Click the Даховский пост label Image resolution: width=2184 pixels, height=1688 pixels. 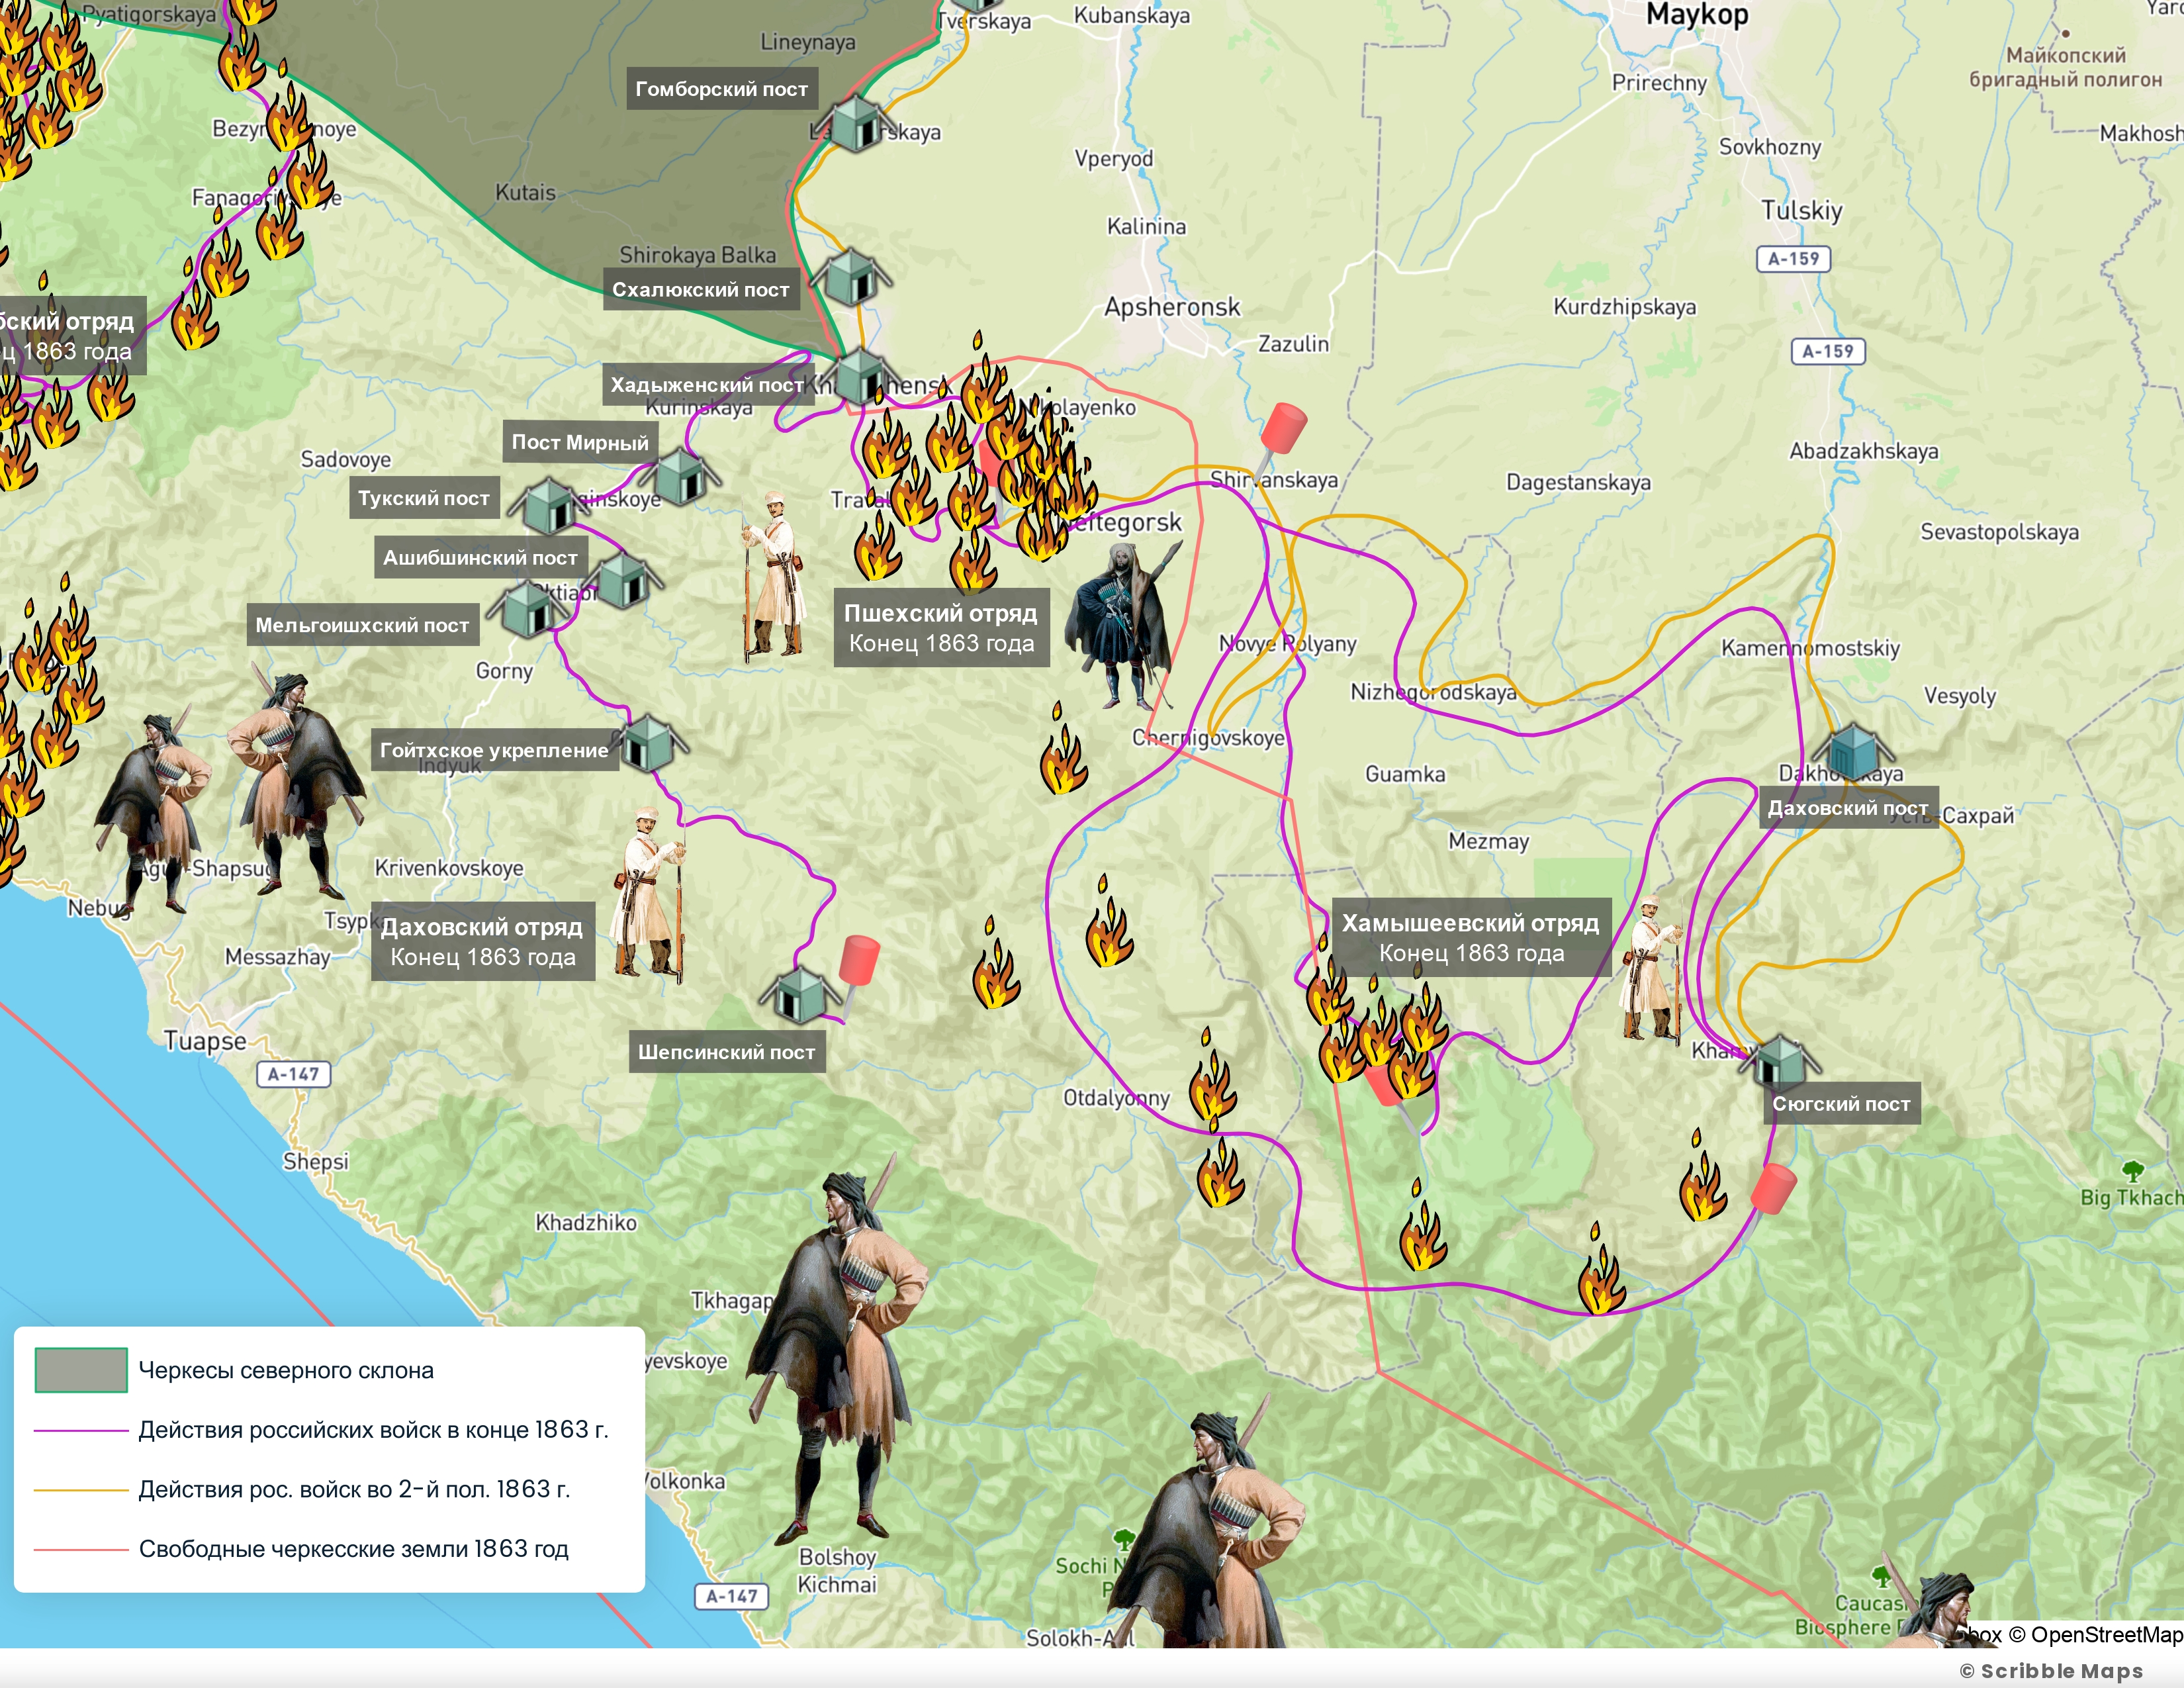[1848, 808]
